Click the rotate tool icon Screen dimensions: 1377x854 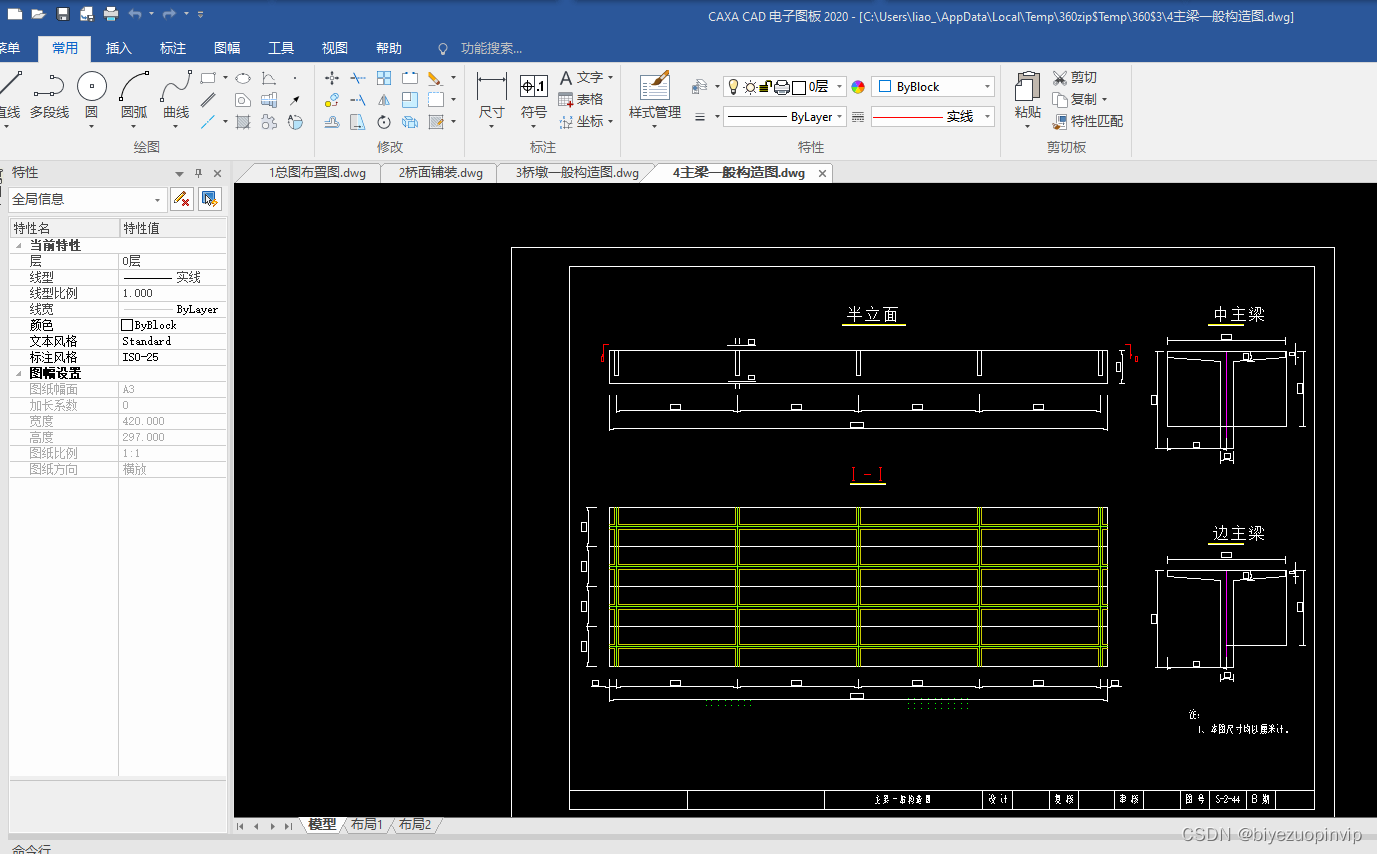pos(384,122)
